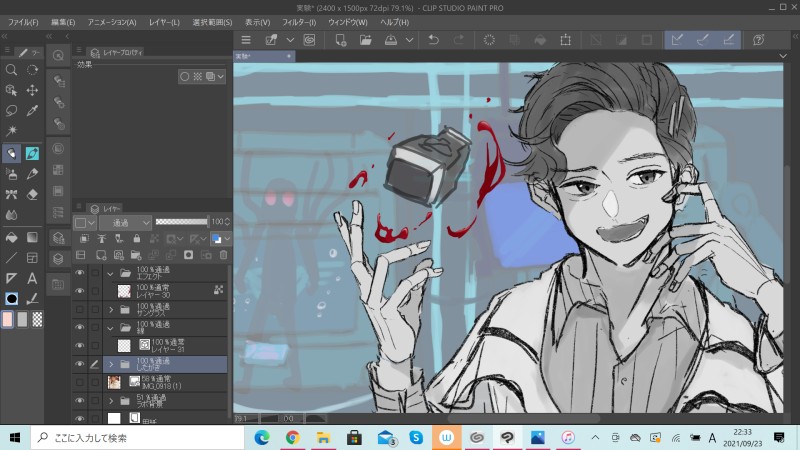
Task: Open the フィルター(I) menu
Action: pos(297,21)
